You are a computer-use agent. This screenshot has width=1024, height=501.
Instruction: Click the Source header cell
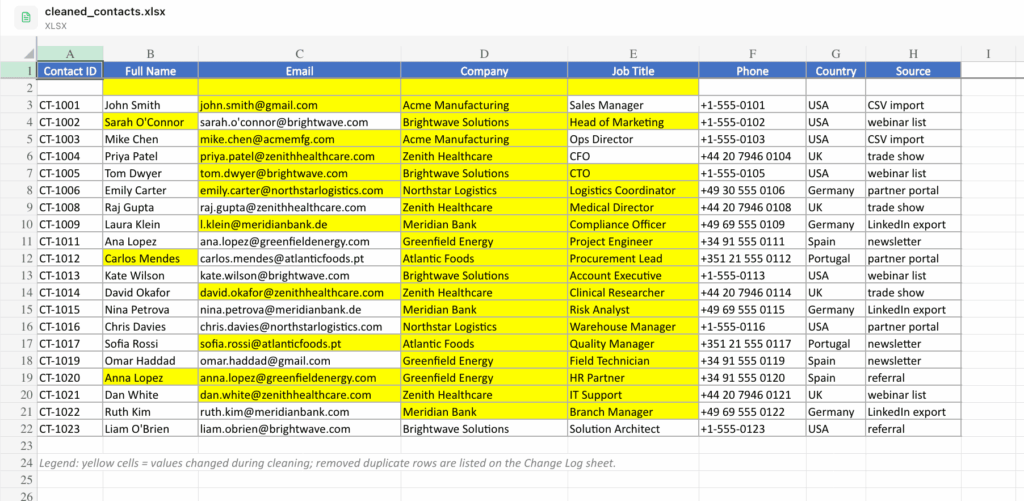[x=913, y=71]
